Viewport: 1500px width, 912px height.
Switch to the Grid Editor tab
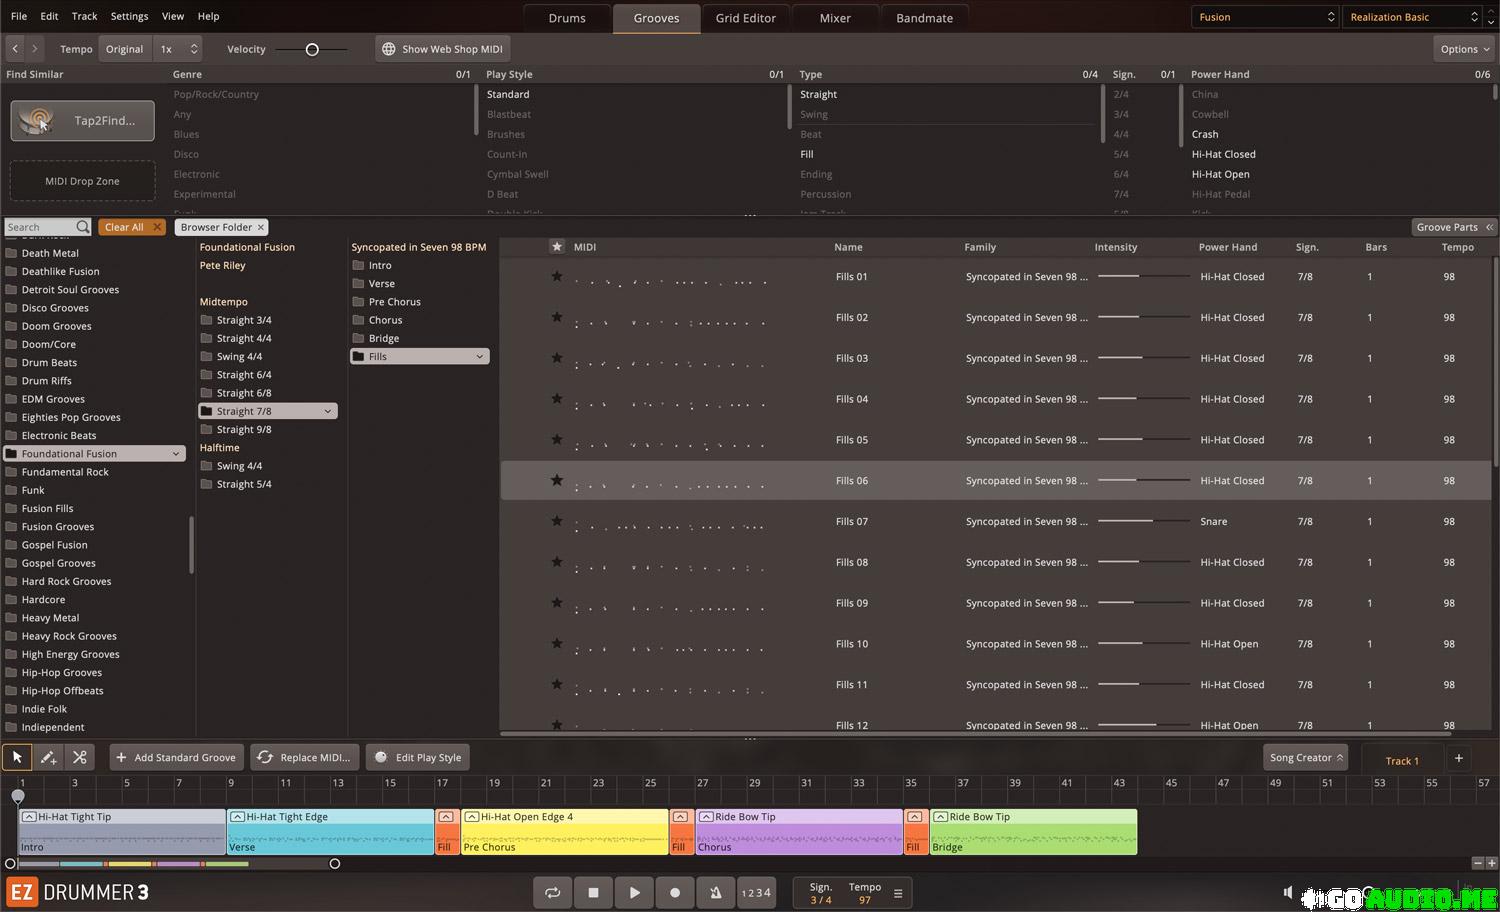pyautogui.click(x=746, y=18)
